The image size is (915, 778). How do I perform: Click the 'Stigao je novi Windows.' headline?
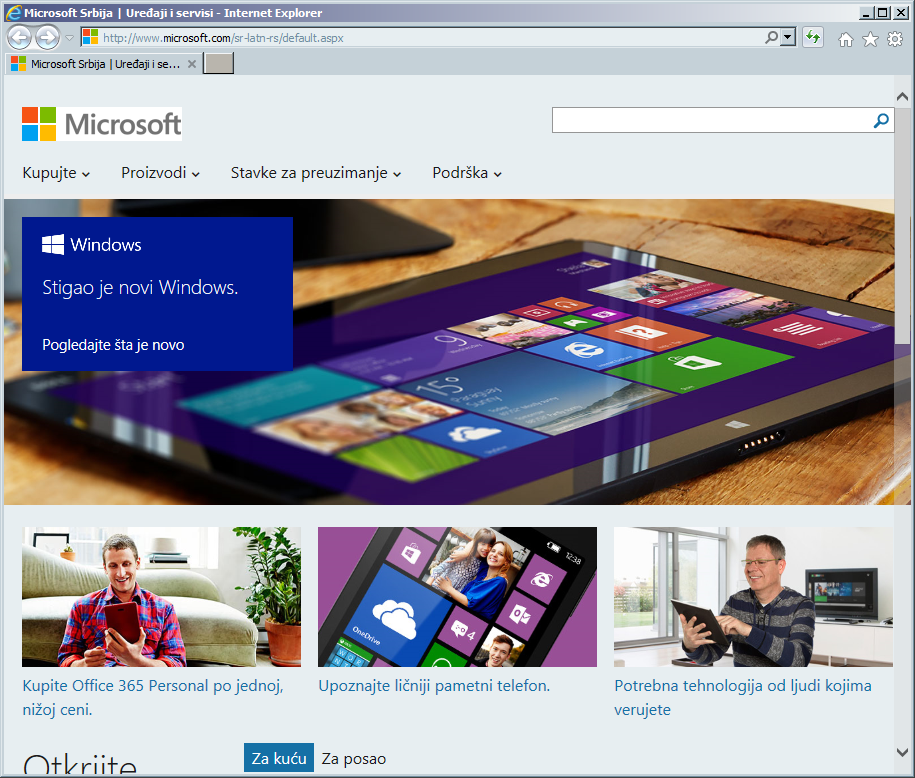pyautogui.click(x=140, y=288)
